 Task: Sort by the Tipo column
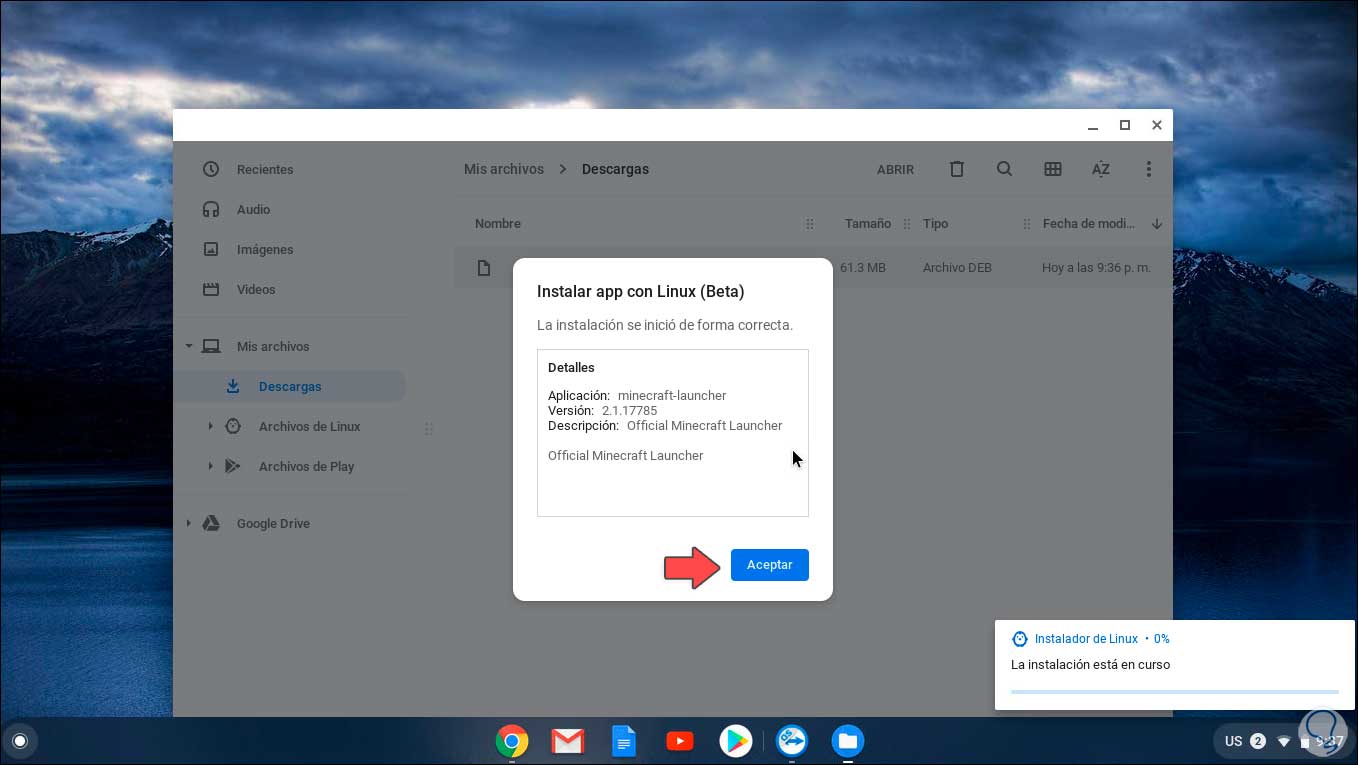pos(935,224)
